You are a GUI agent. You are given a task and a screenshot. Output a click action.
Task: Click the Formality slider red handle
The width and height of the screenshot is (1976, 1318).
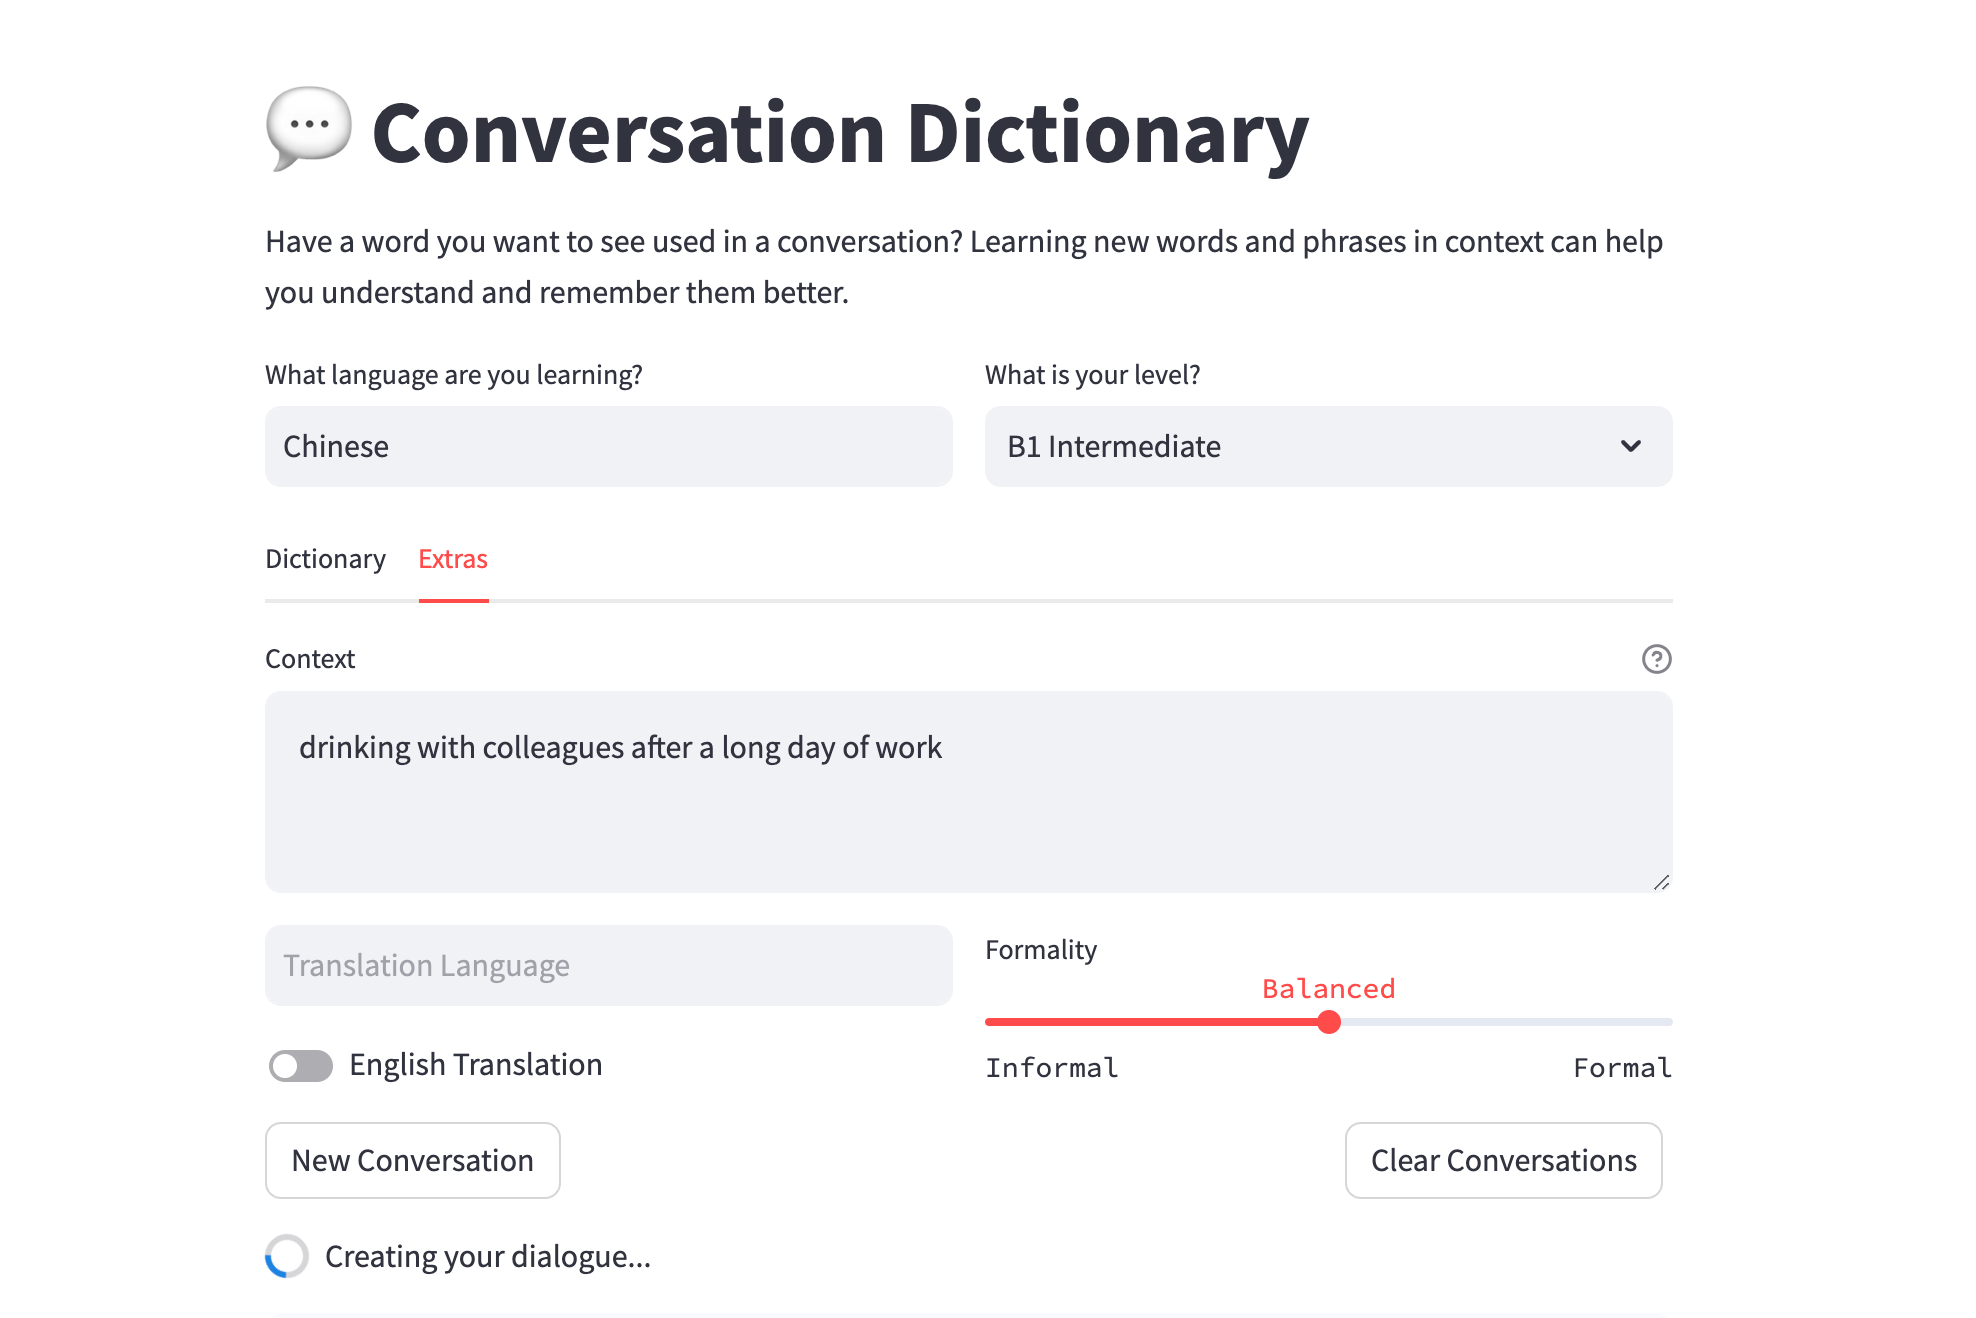click(x=1328, y=1022)
